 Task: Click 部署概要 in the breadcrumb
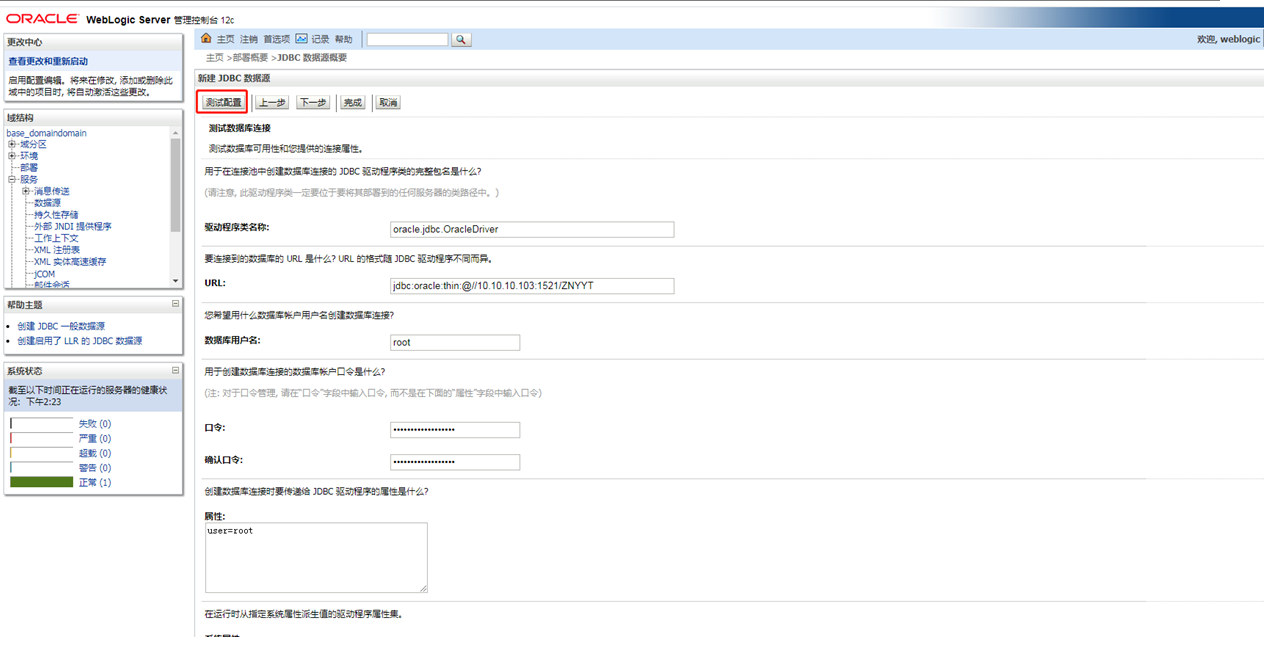click(250, 58)
